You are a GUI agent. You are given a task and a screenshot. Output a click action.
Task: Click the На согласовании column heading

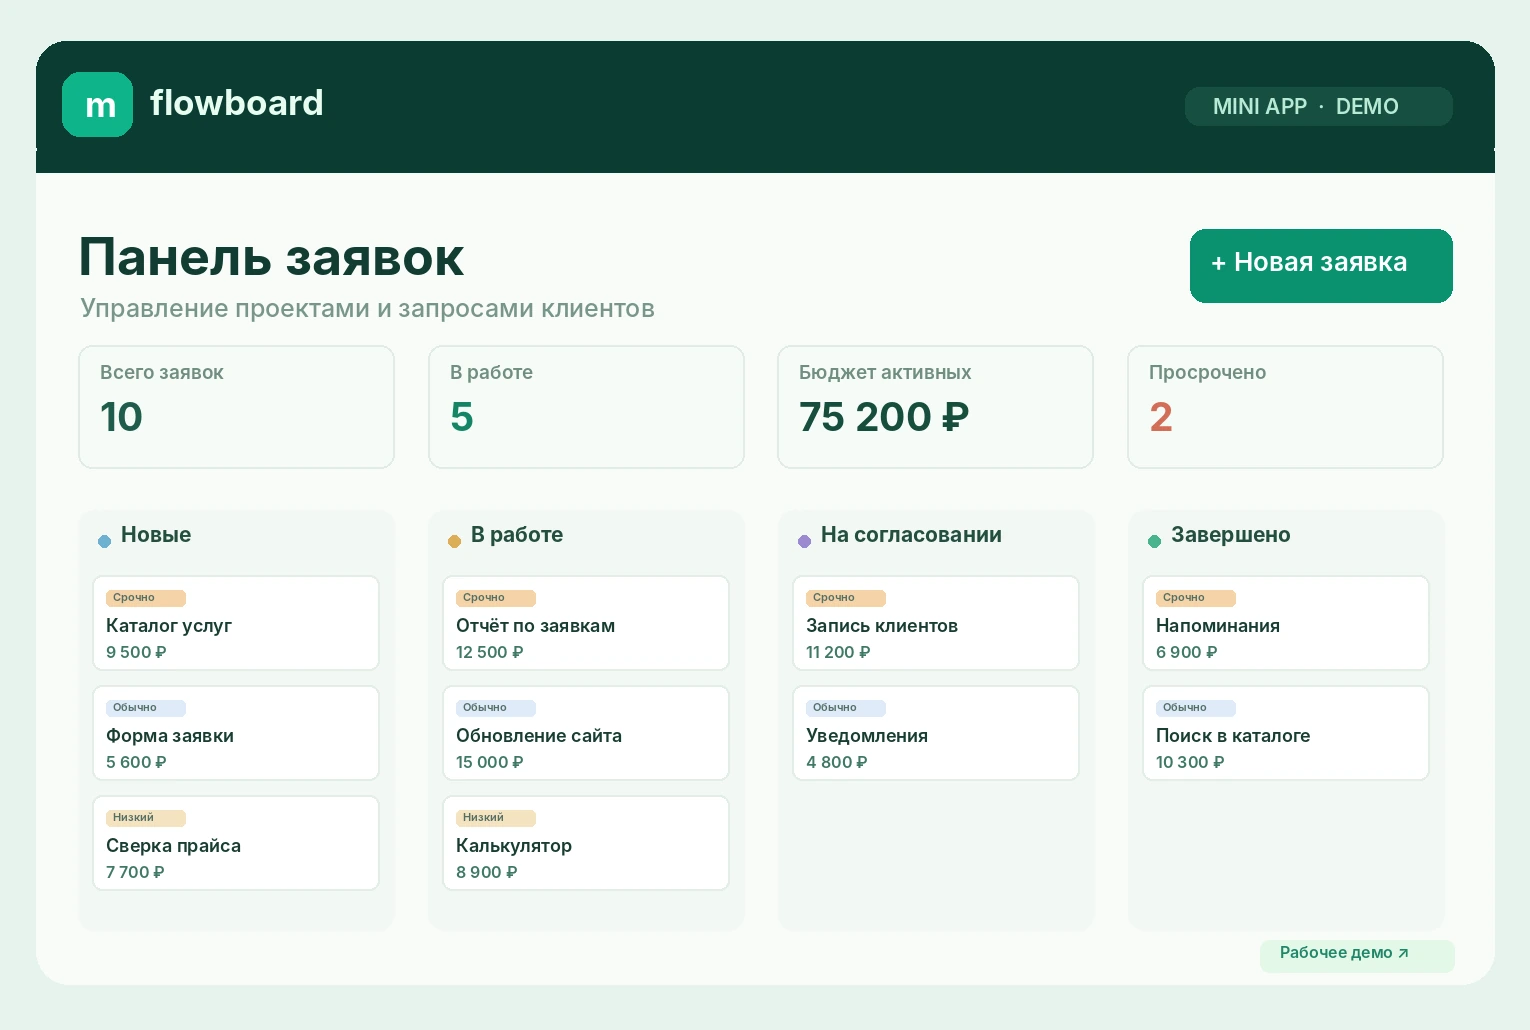coord(911,535)
